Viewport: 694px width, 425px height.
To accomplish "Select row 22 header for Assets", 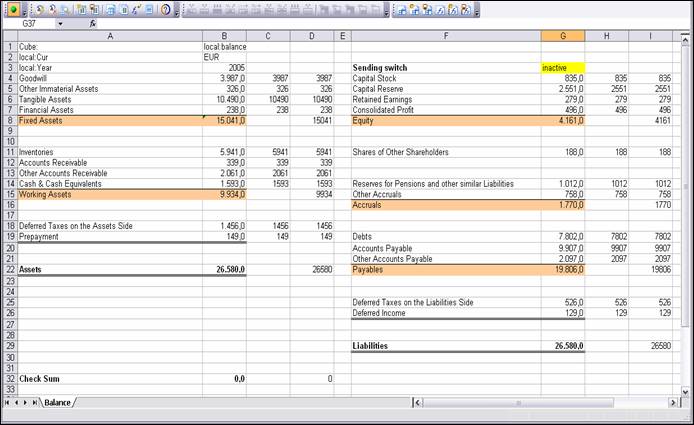I will (x=8, y=269).
